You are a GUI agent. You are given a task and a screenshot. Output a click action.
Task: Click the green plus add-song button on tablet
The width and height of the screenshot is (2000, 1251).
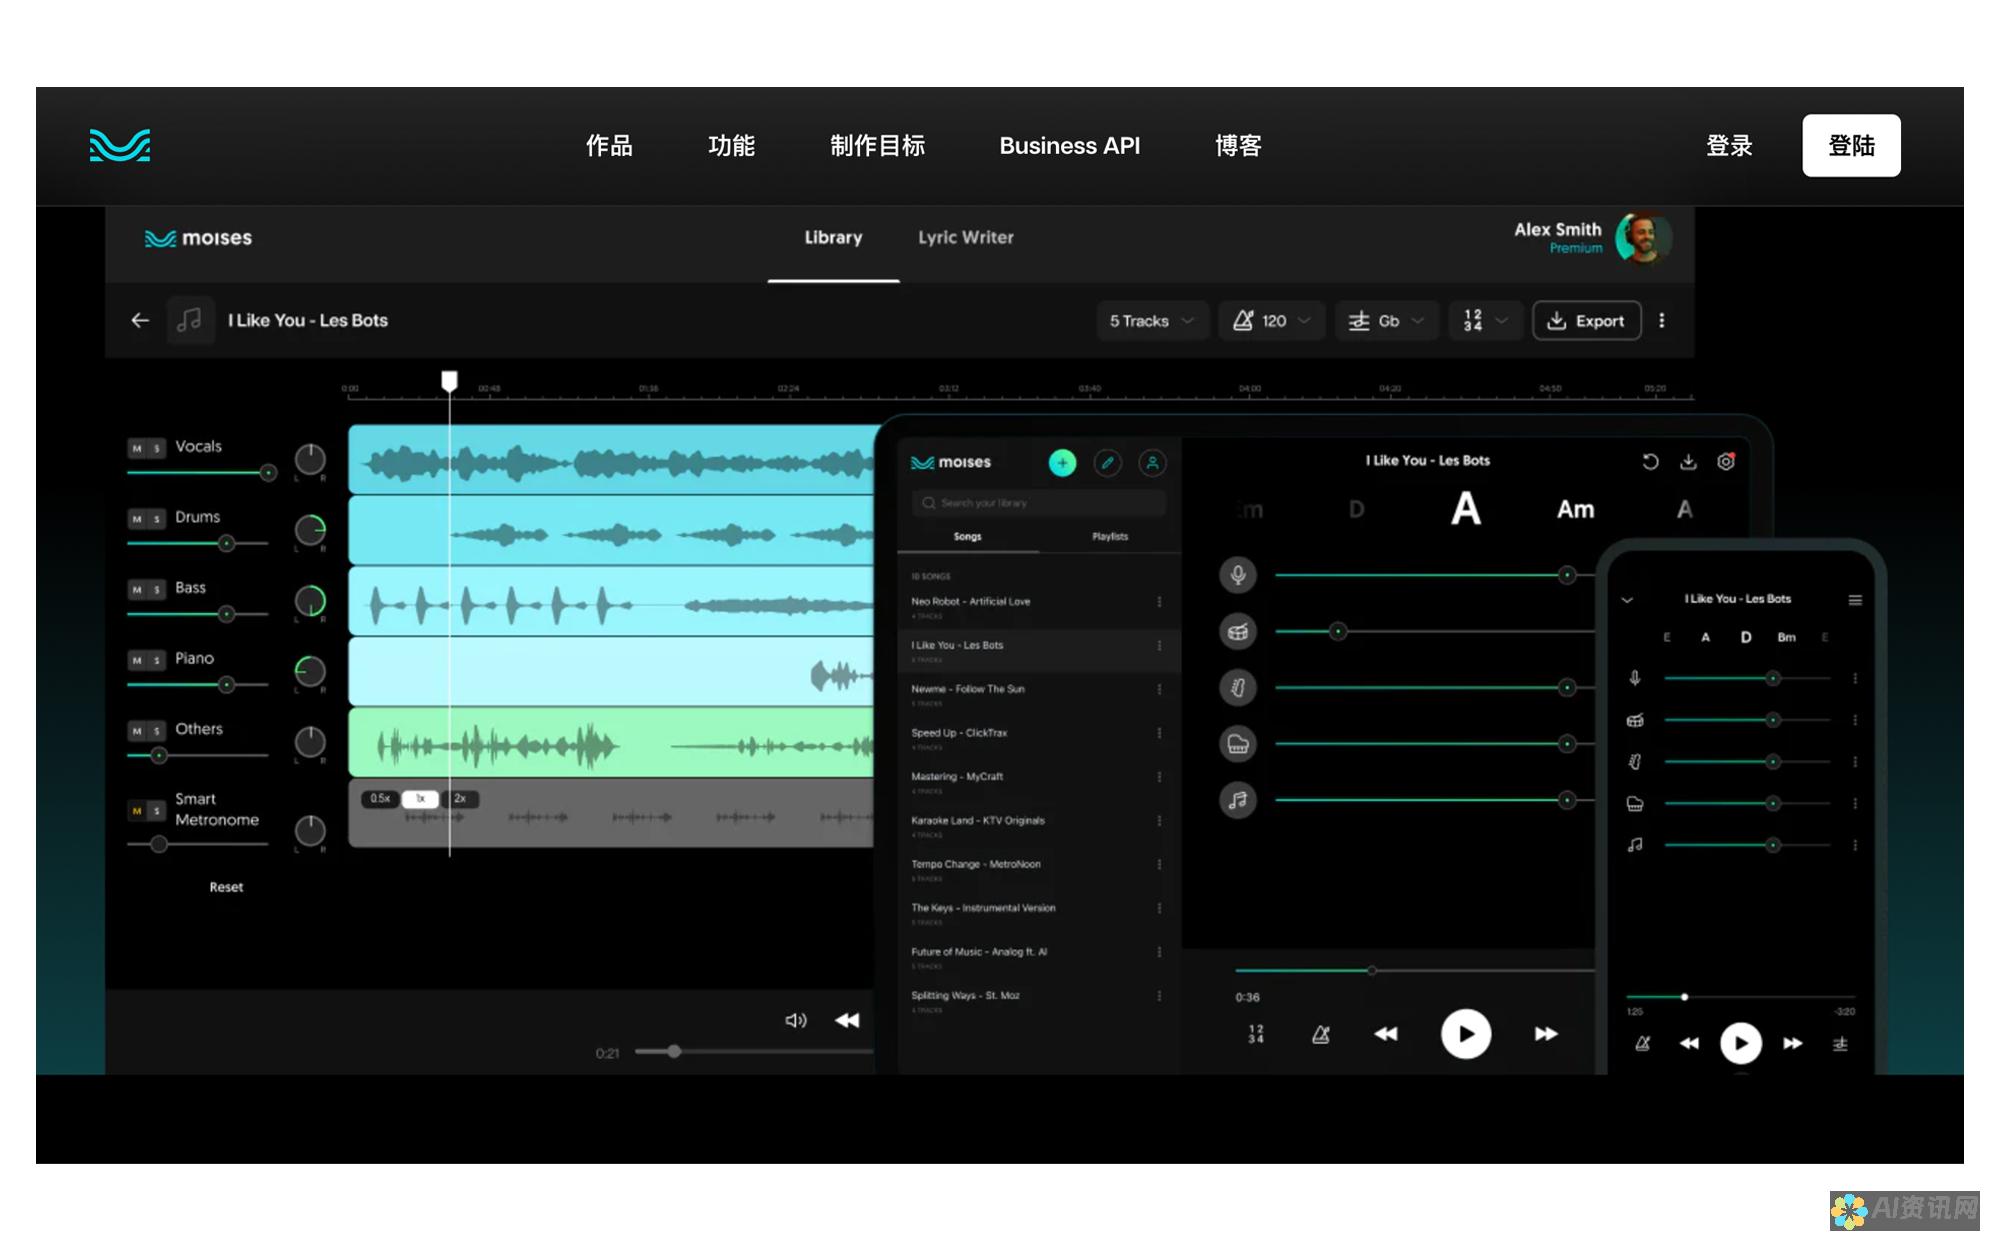pos(1062,462)
